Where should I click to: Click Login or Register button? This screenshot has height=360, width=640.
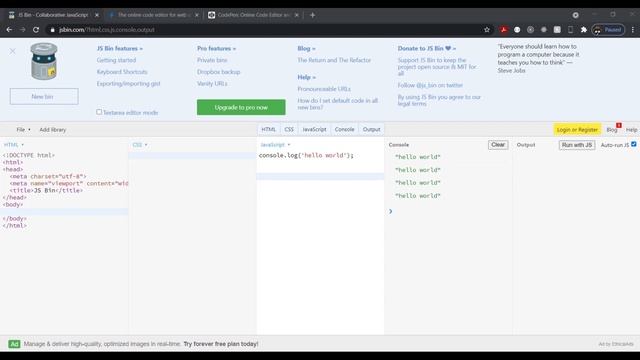(577, 130)
